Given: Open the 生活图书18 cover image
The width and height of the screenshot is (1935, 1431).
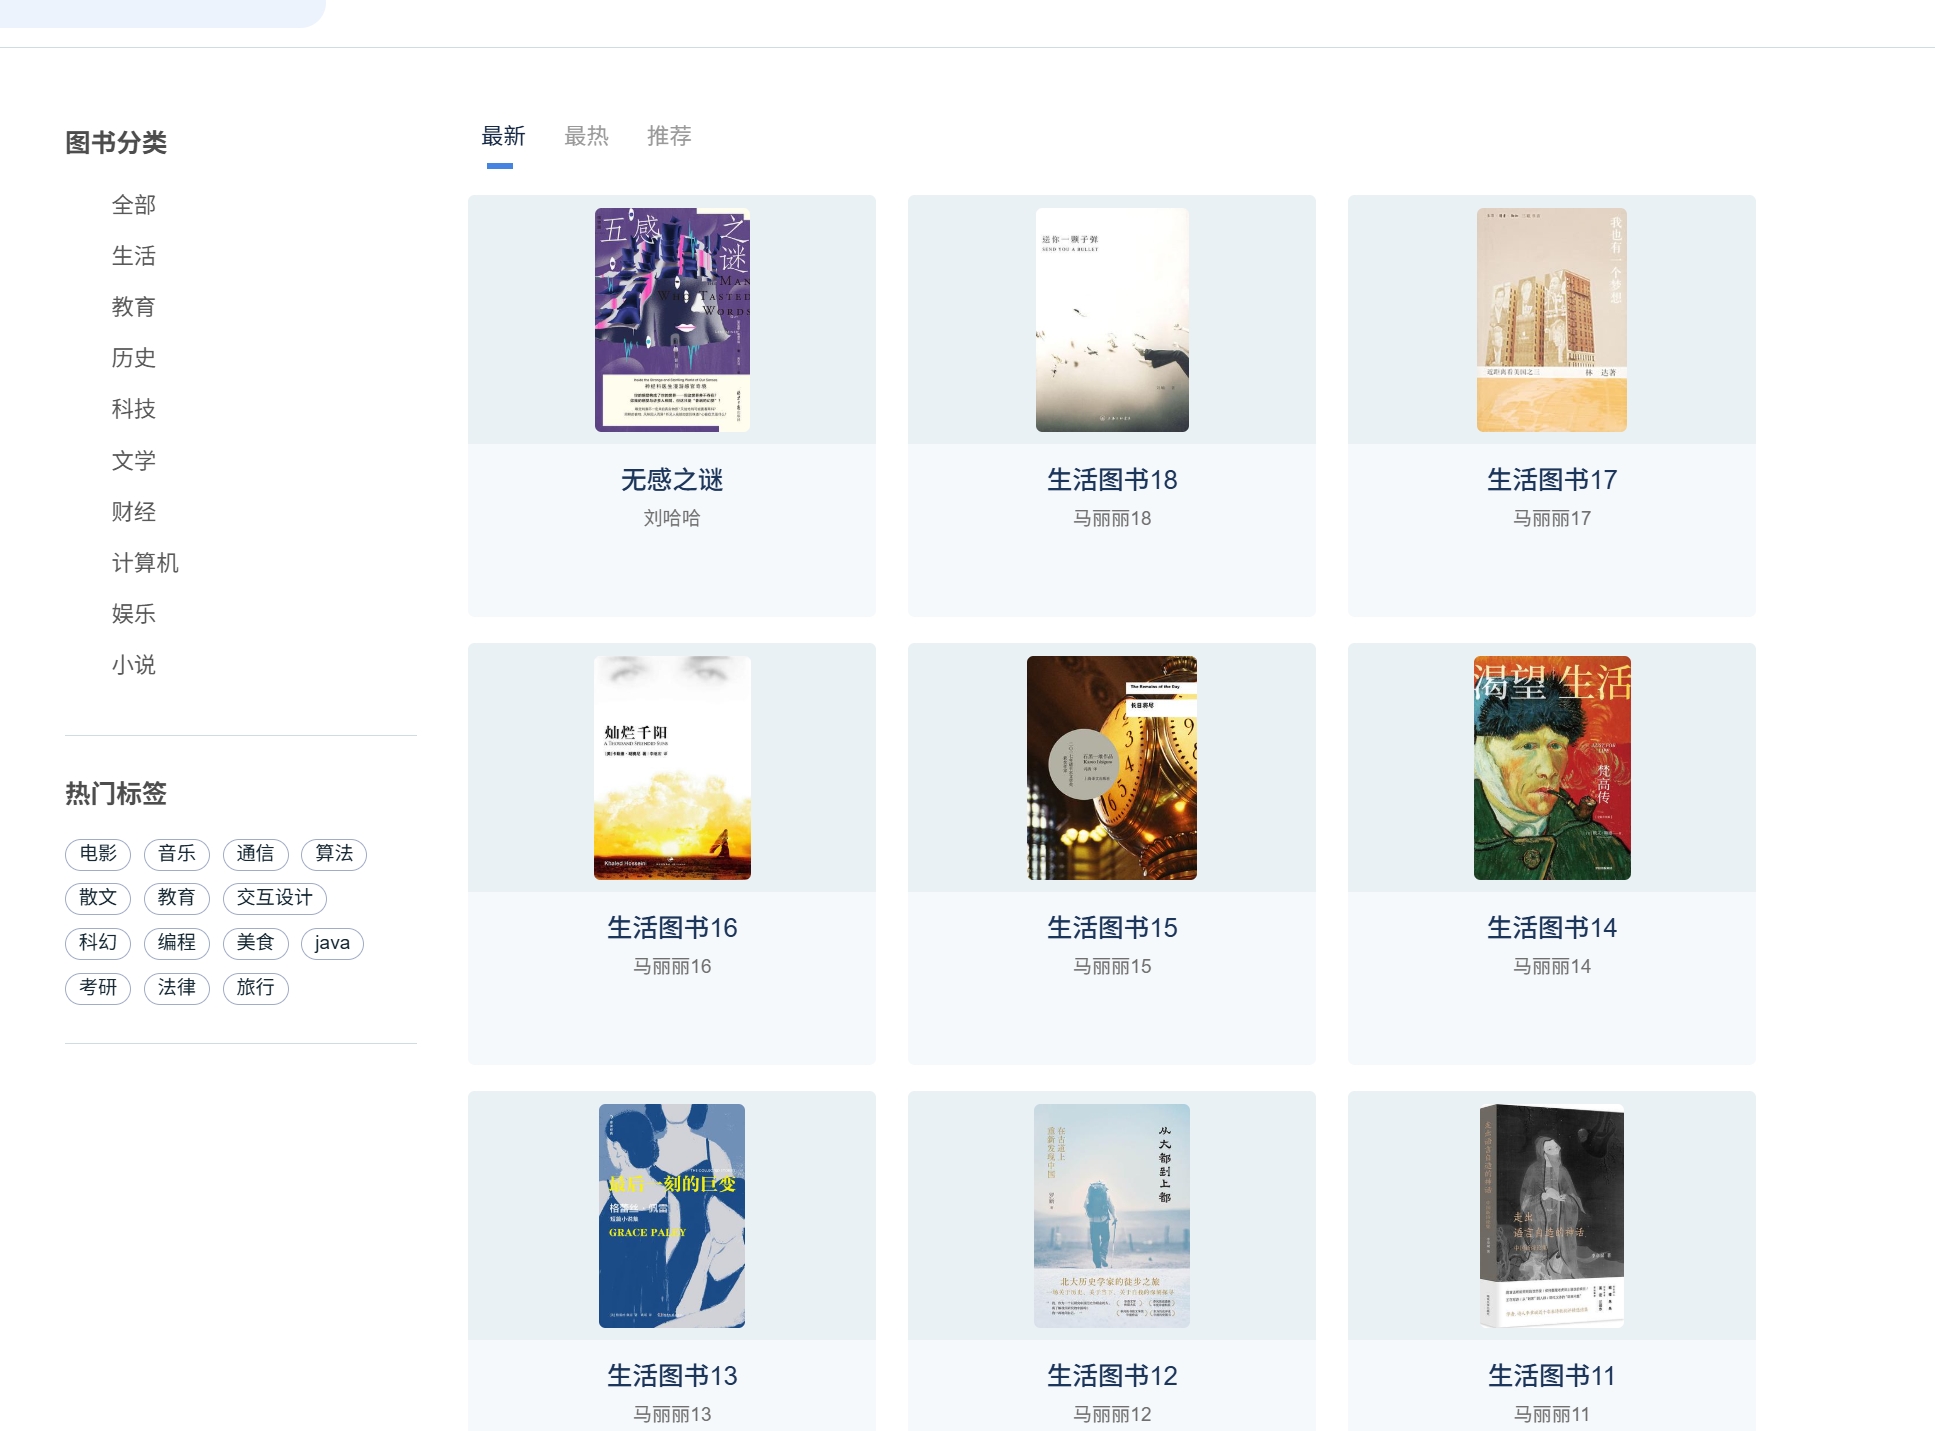Looking at the screenshot, I should click(x=1112, y=320).
